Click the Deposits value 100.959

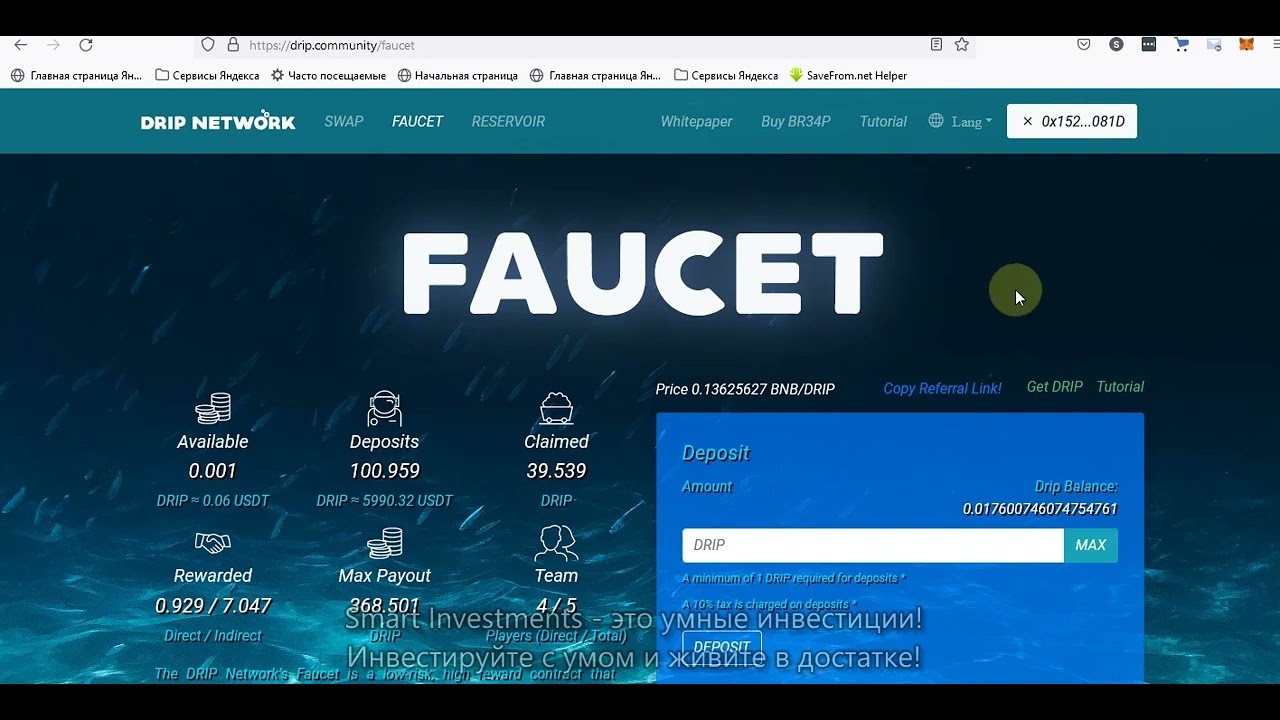(x=384, y=471)
